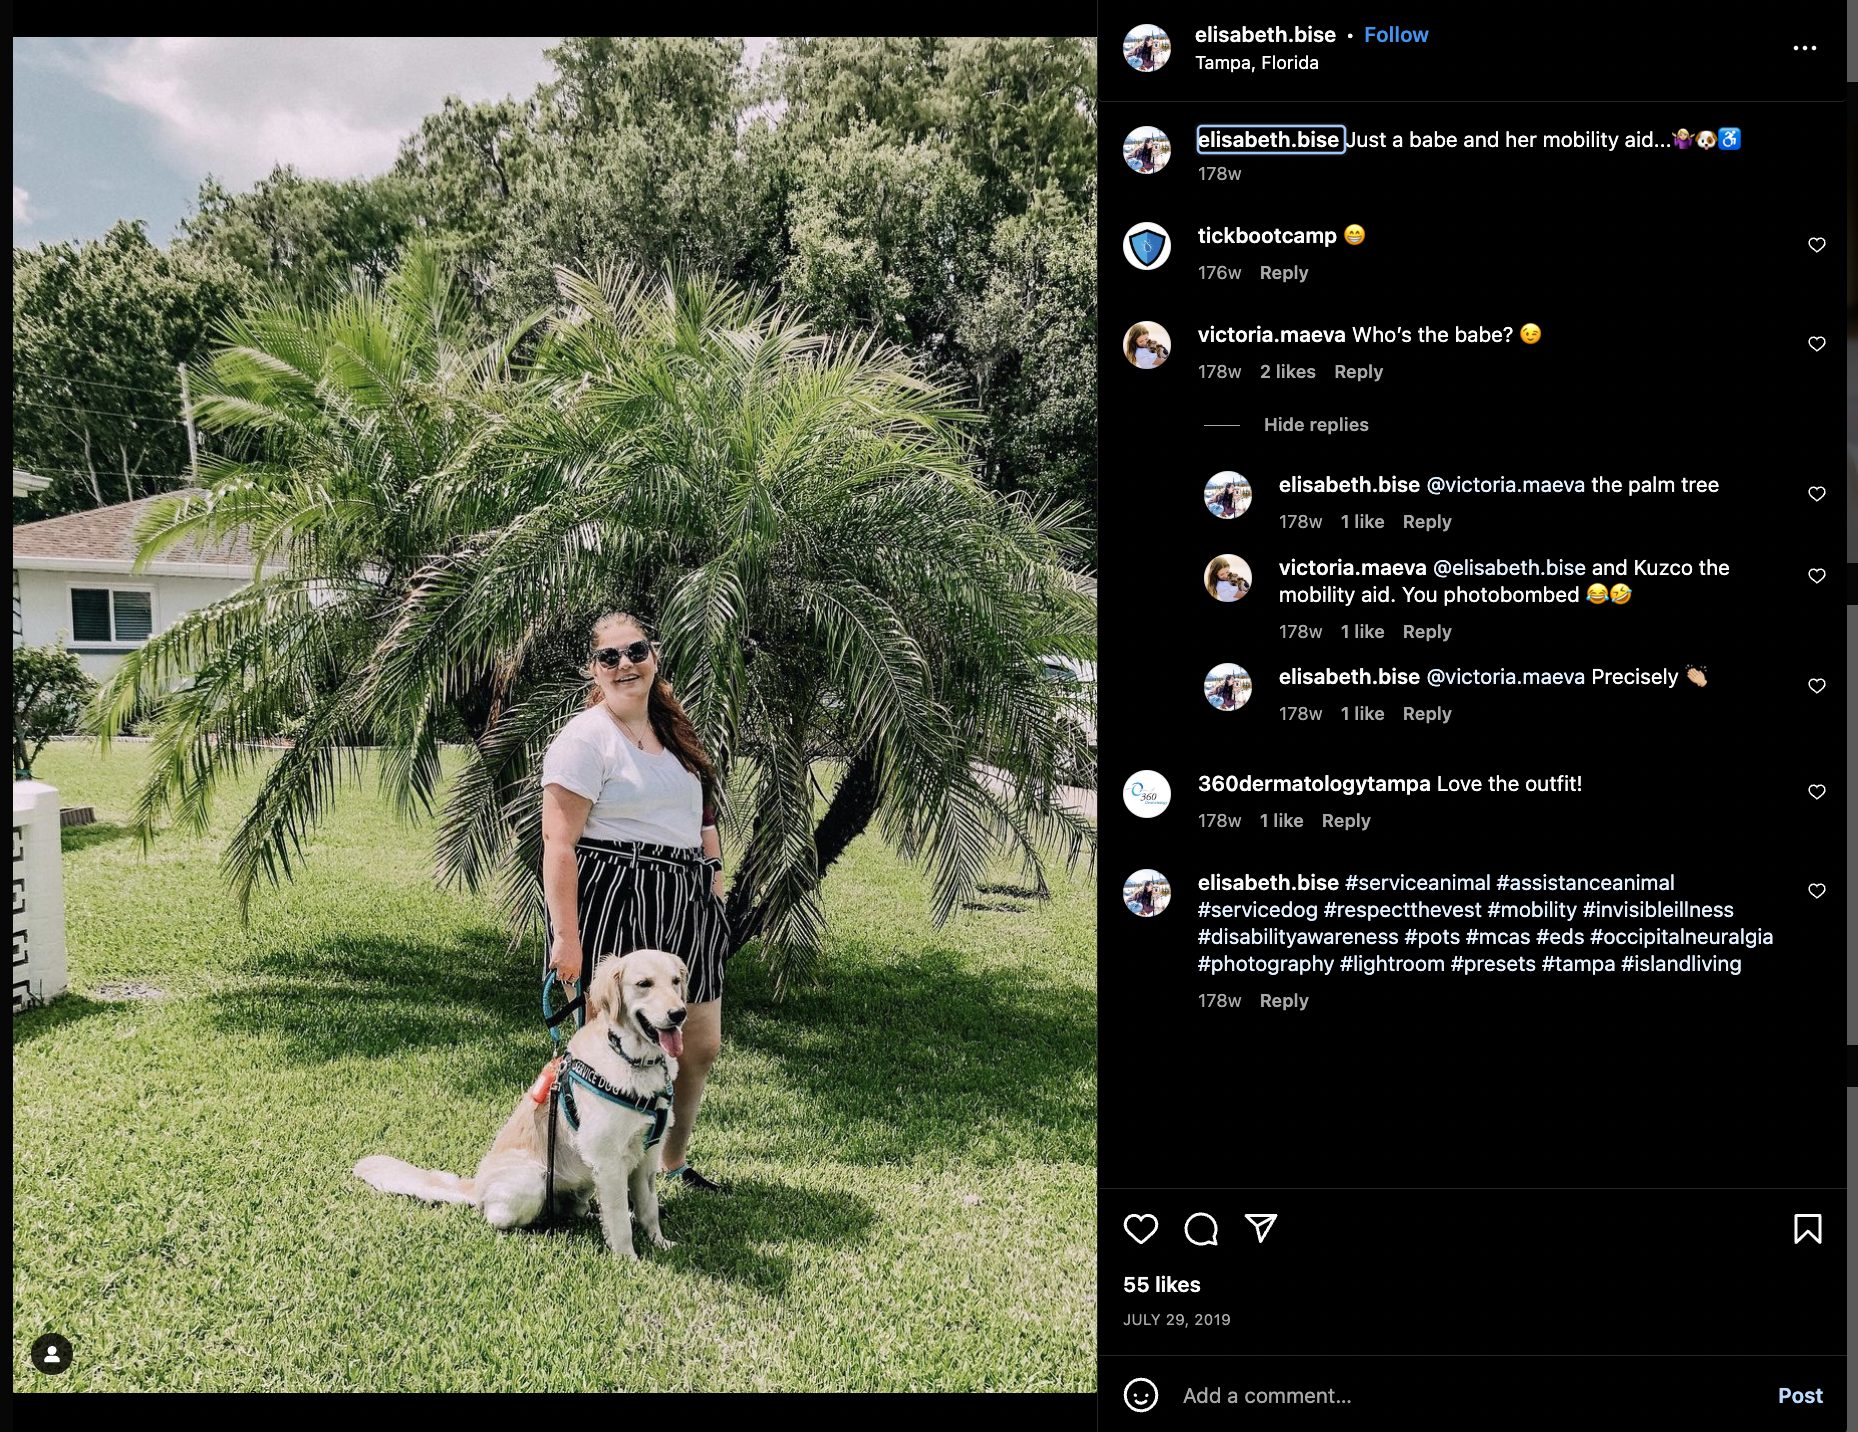This screenshot has width=1858, height=1432.
Task: Open emoji picker in comment box
Action: 1141,1395
